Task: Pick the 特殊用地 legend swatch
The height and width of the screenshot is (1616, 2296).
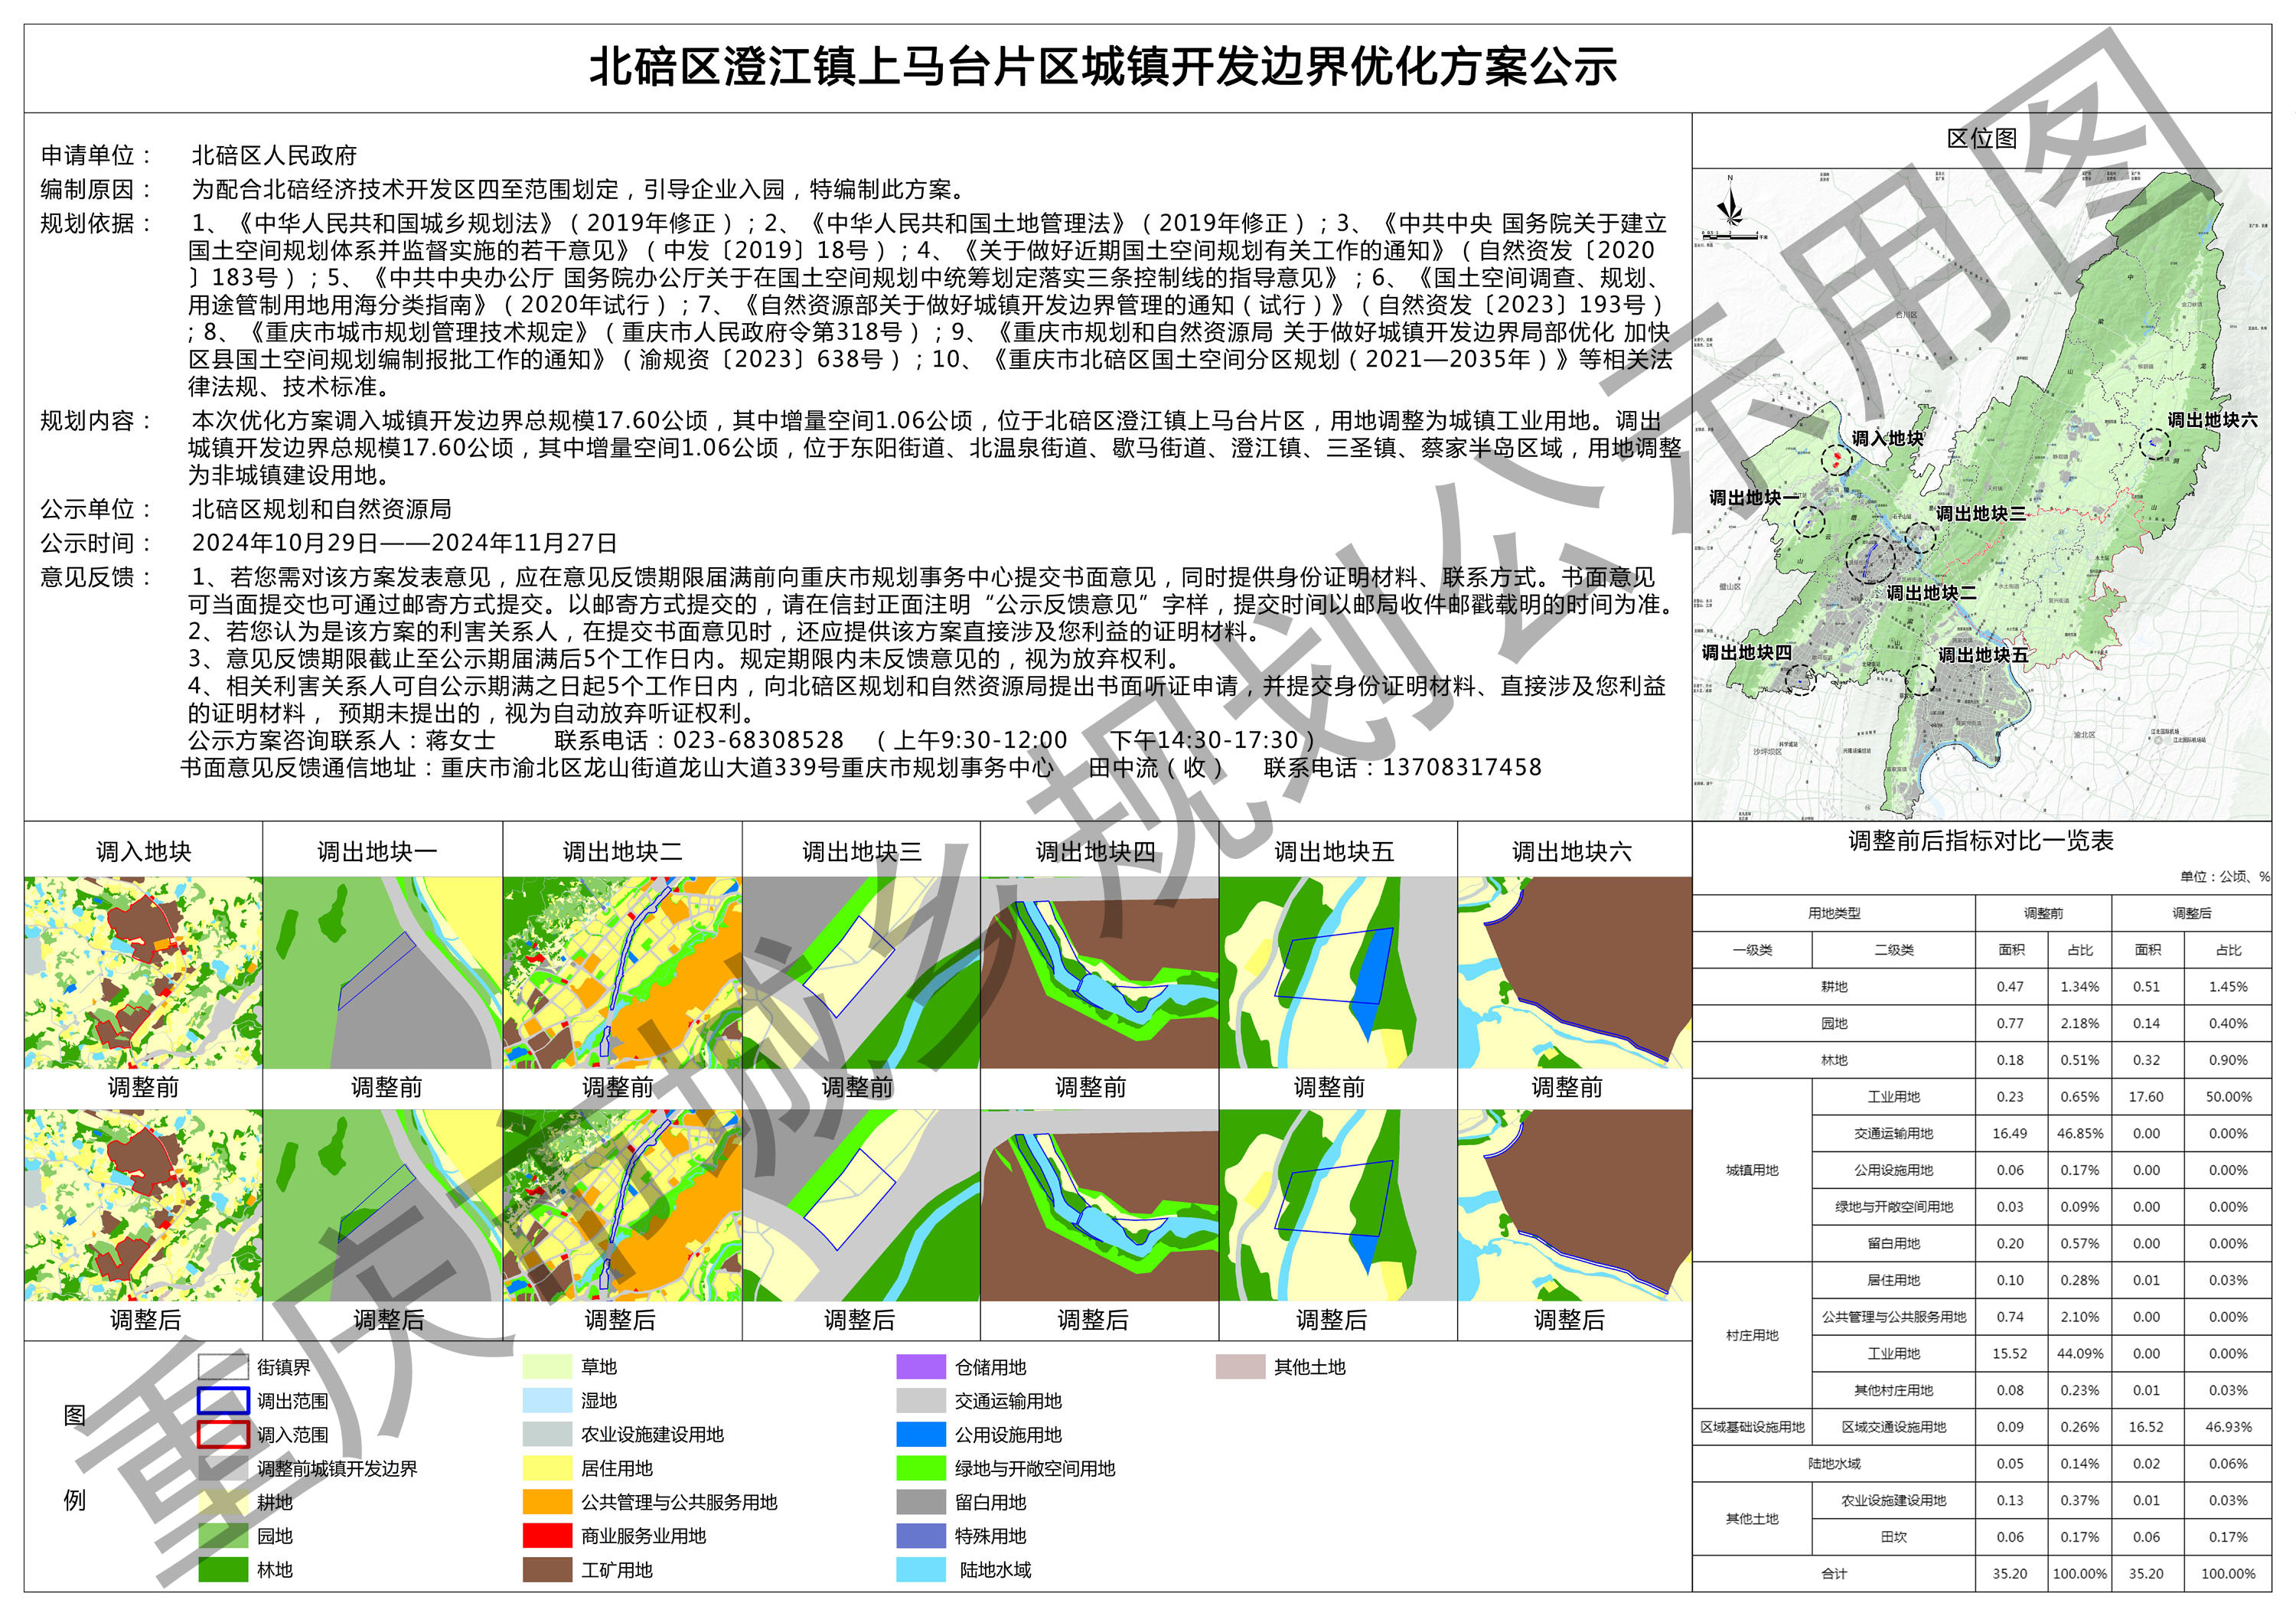Action: click(x=921, y=1536)
